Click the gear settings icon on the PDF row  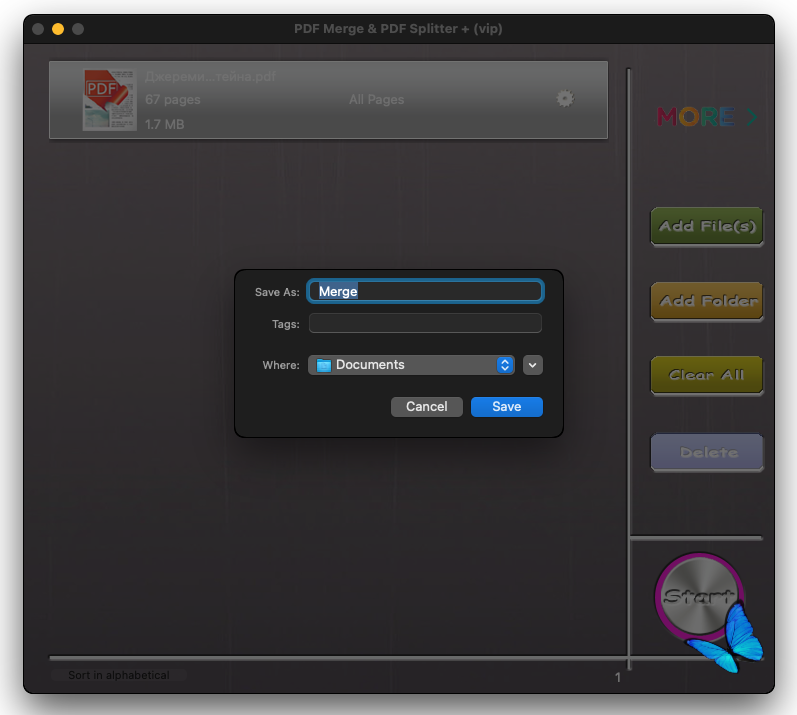pos(565,99)
